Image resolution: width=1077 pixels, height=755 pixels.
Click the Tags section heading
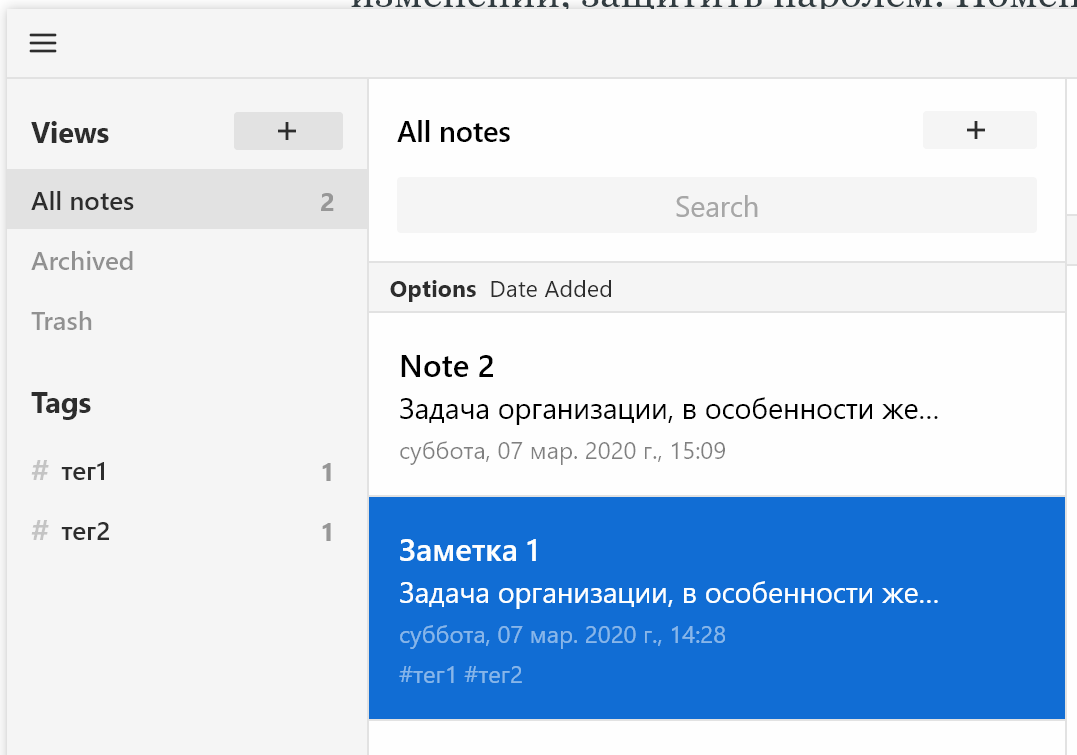pyautogui.click(x=61, y=403)
